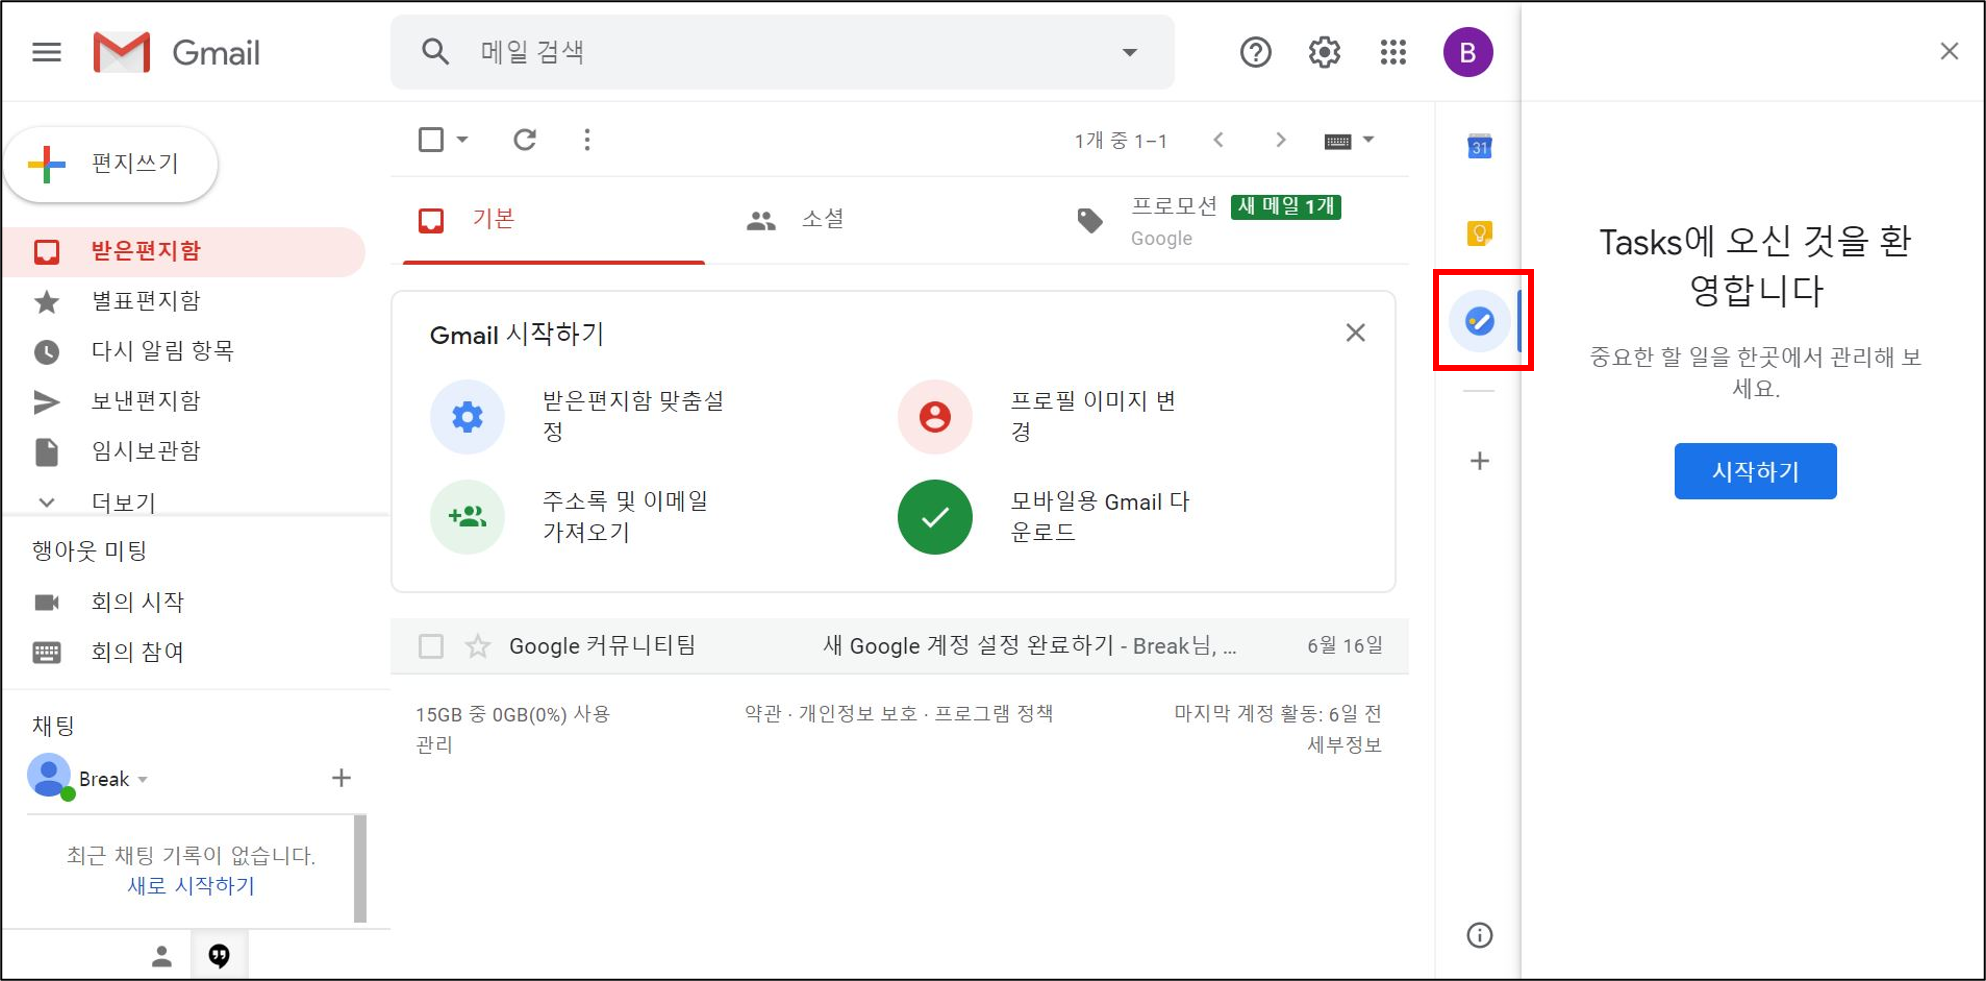The width and height of the screenshot is (1986, 981).
Task: Star the Google 커뮤니티팀 email
Action: coord(478,646)
